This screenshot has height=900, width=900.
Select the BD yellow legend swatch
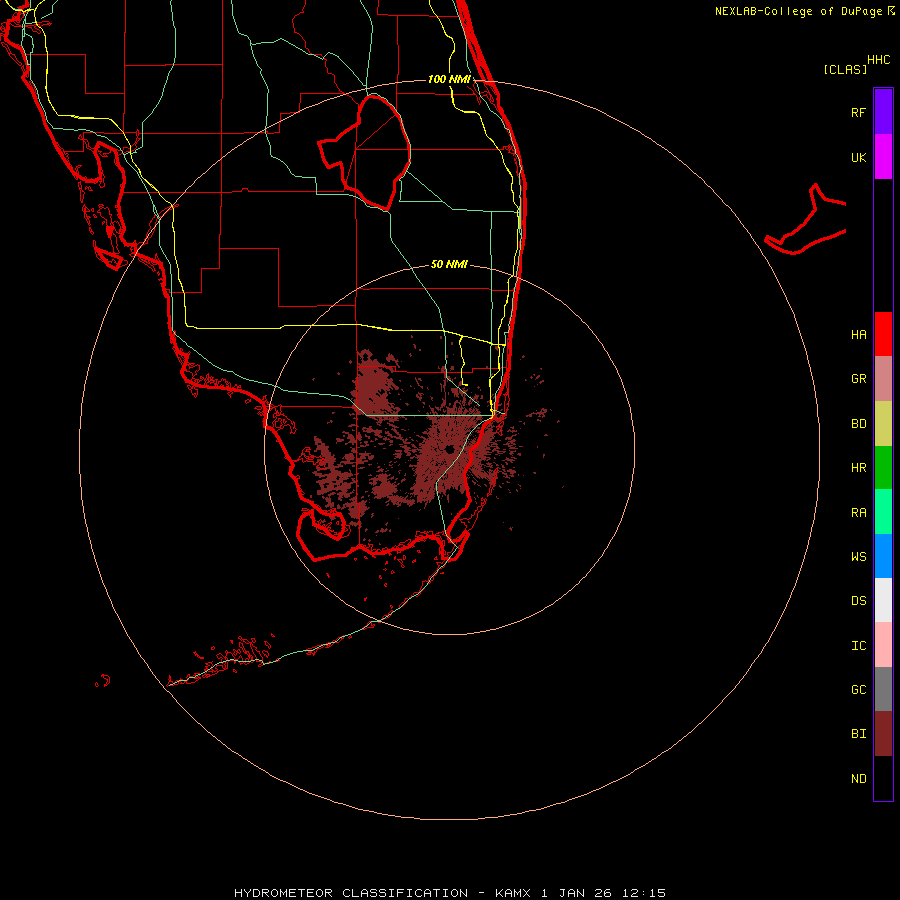click(x=883, y=423)
